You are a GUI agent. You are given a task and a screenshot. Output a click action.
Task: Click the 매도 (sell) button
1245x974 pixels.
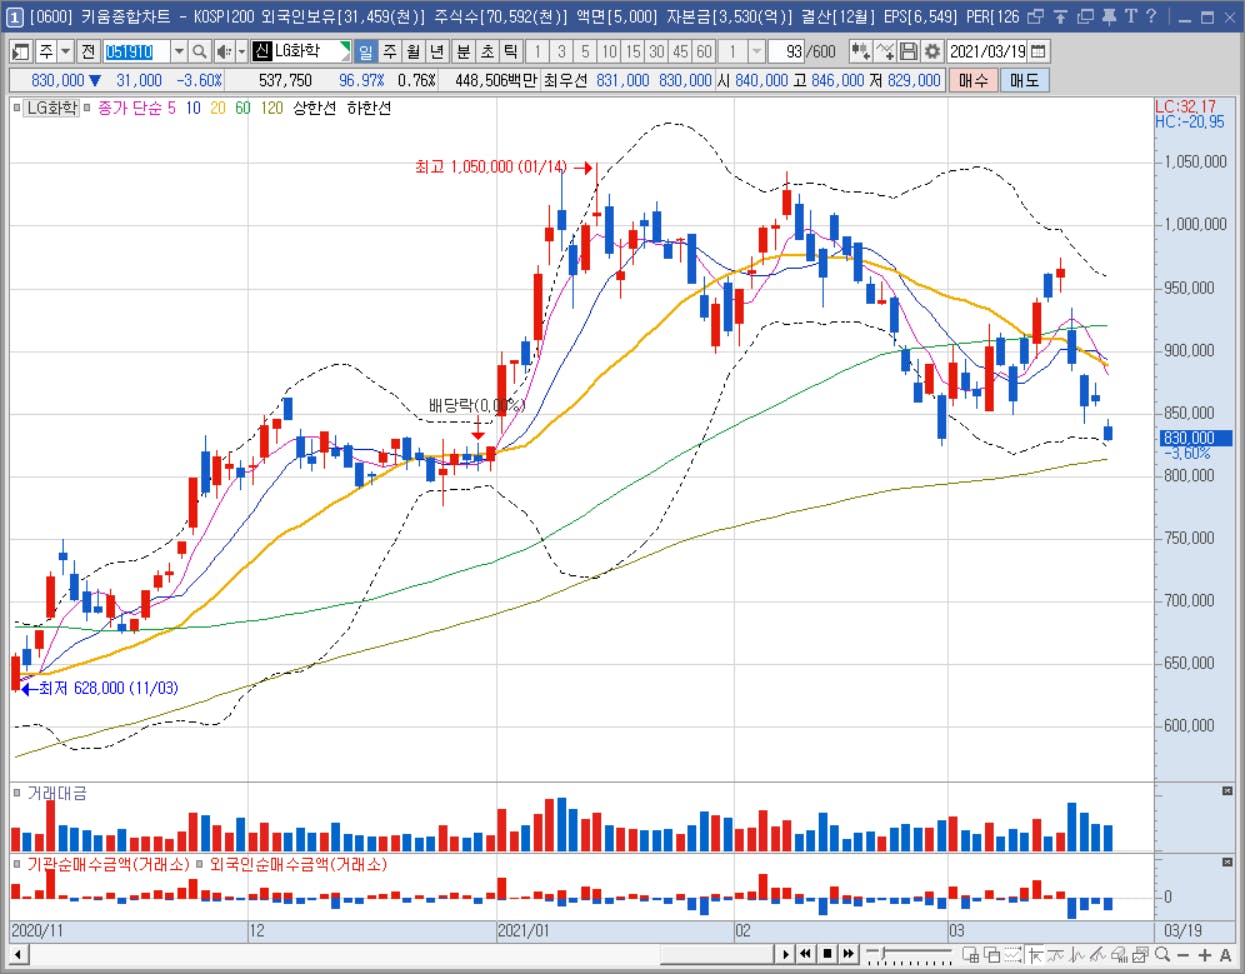[x=1024, y=80]
